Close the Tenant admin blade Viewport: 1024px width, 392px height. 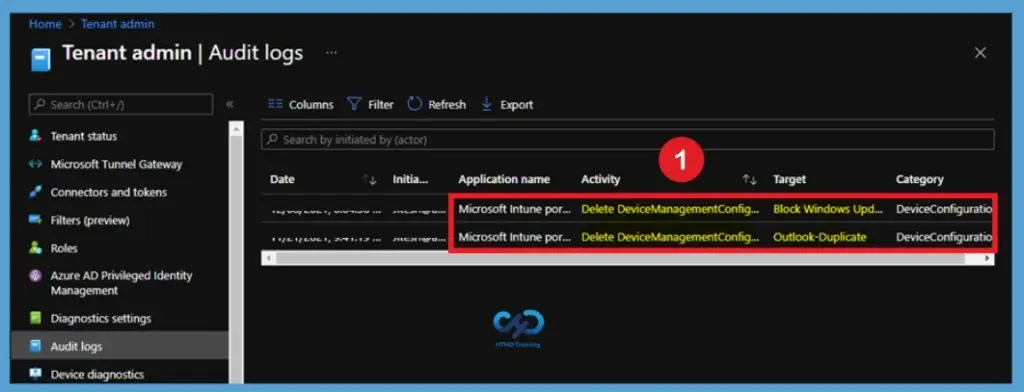[x=980, y=53]
